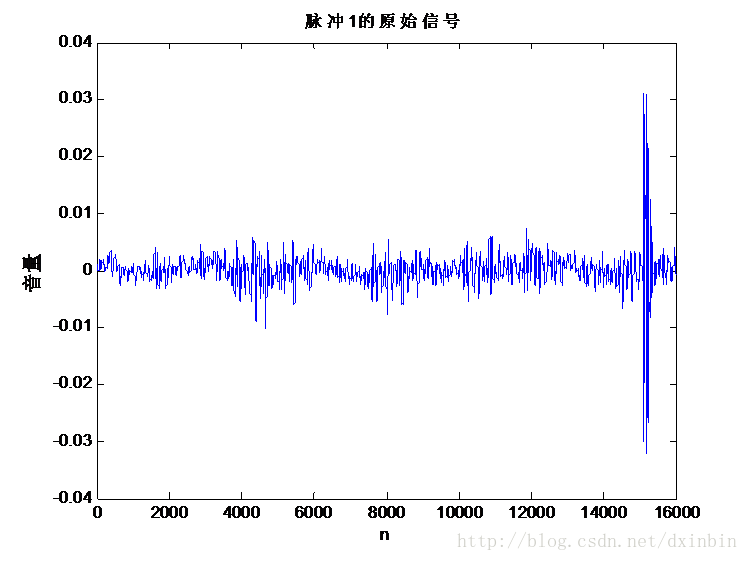Click y-axis tick value -0.02
Screen dimensions: 748x561
(73, 383)
